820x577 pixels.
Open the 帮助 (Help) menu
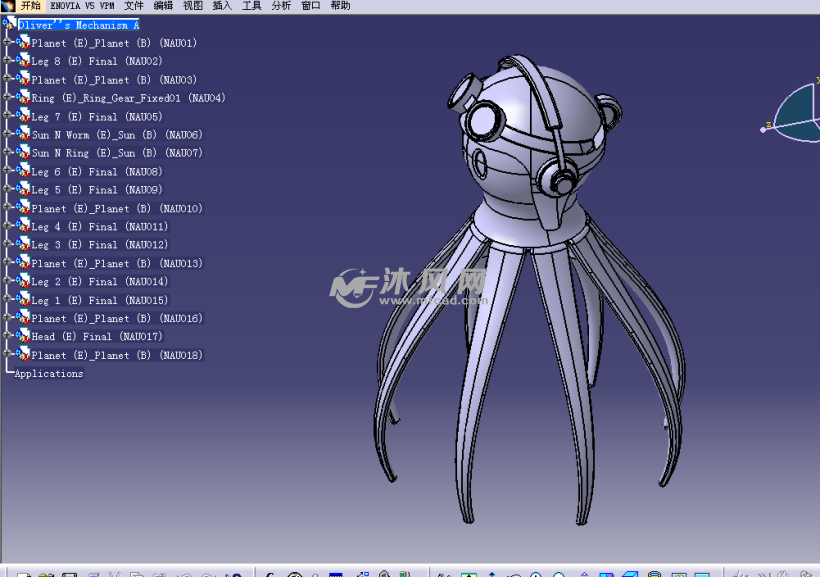tap(340, 6)
